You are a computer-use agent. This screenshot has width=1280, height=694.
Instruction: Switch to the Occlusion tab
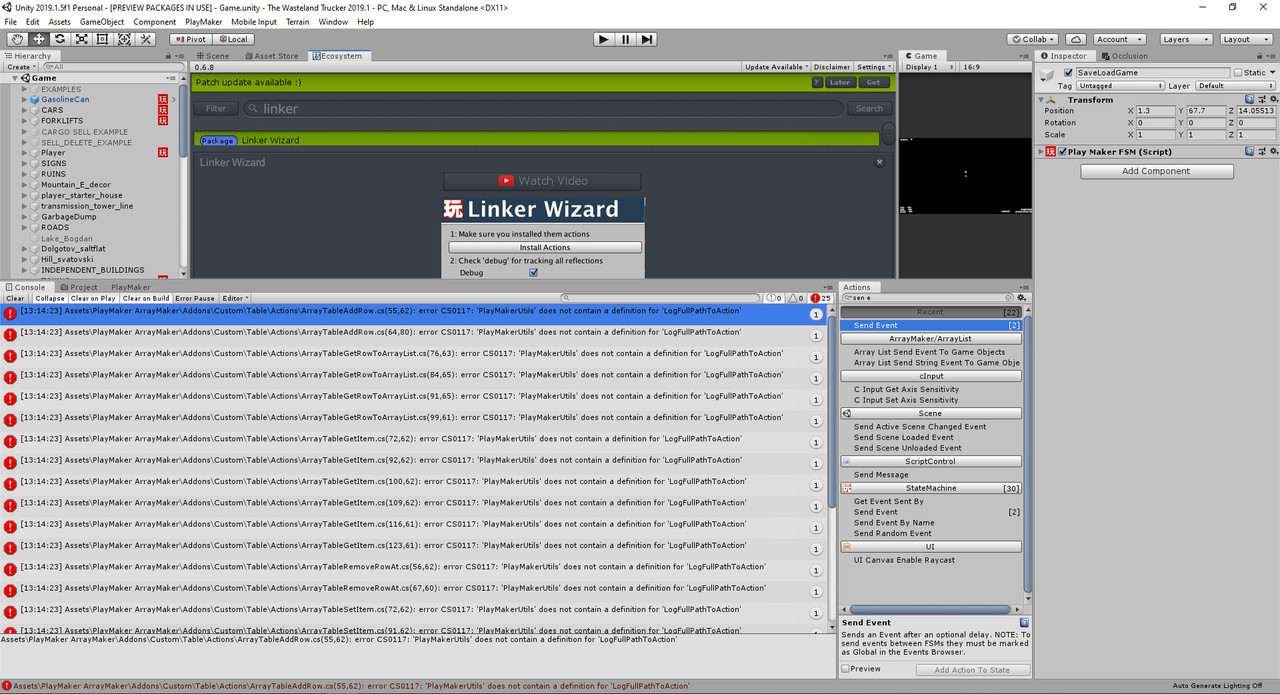pos(1125,56)
